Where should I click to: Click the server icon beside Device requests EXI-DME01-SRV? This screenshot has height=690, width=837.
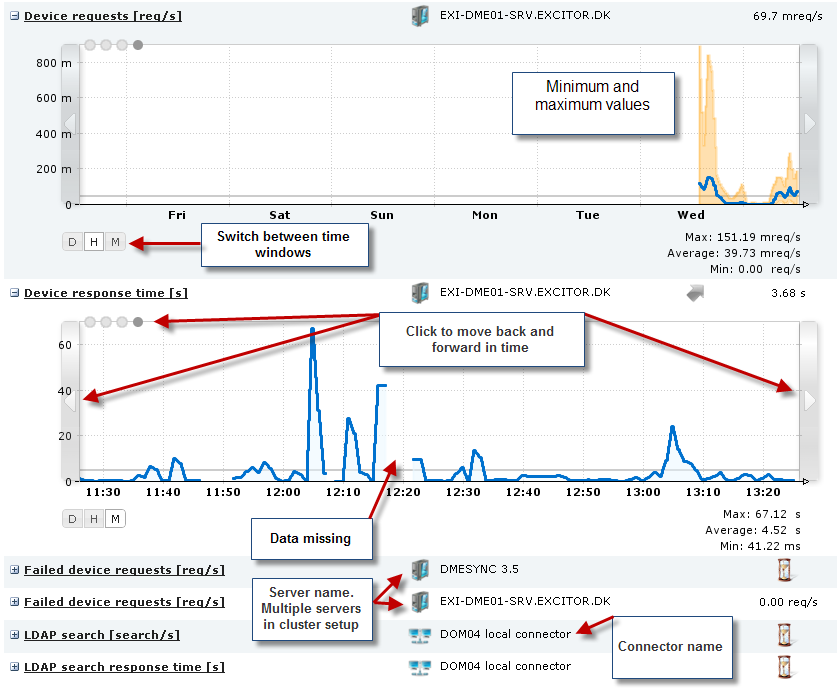pos(420,16)
